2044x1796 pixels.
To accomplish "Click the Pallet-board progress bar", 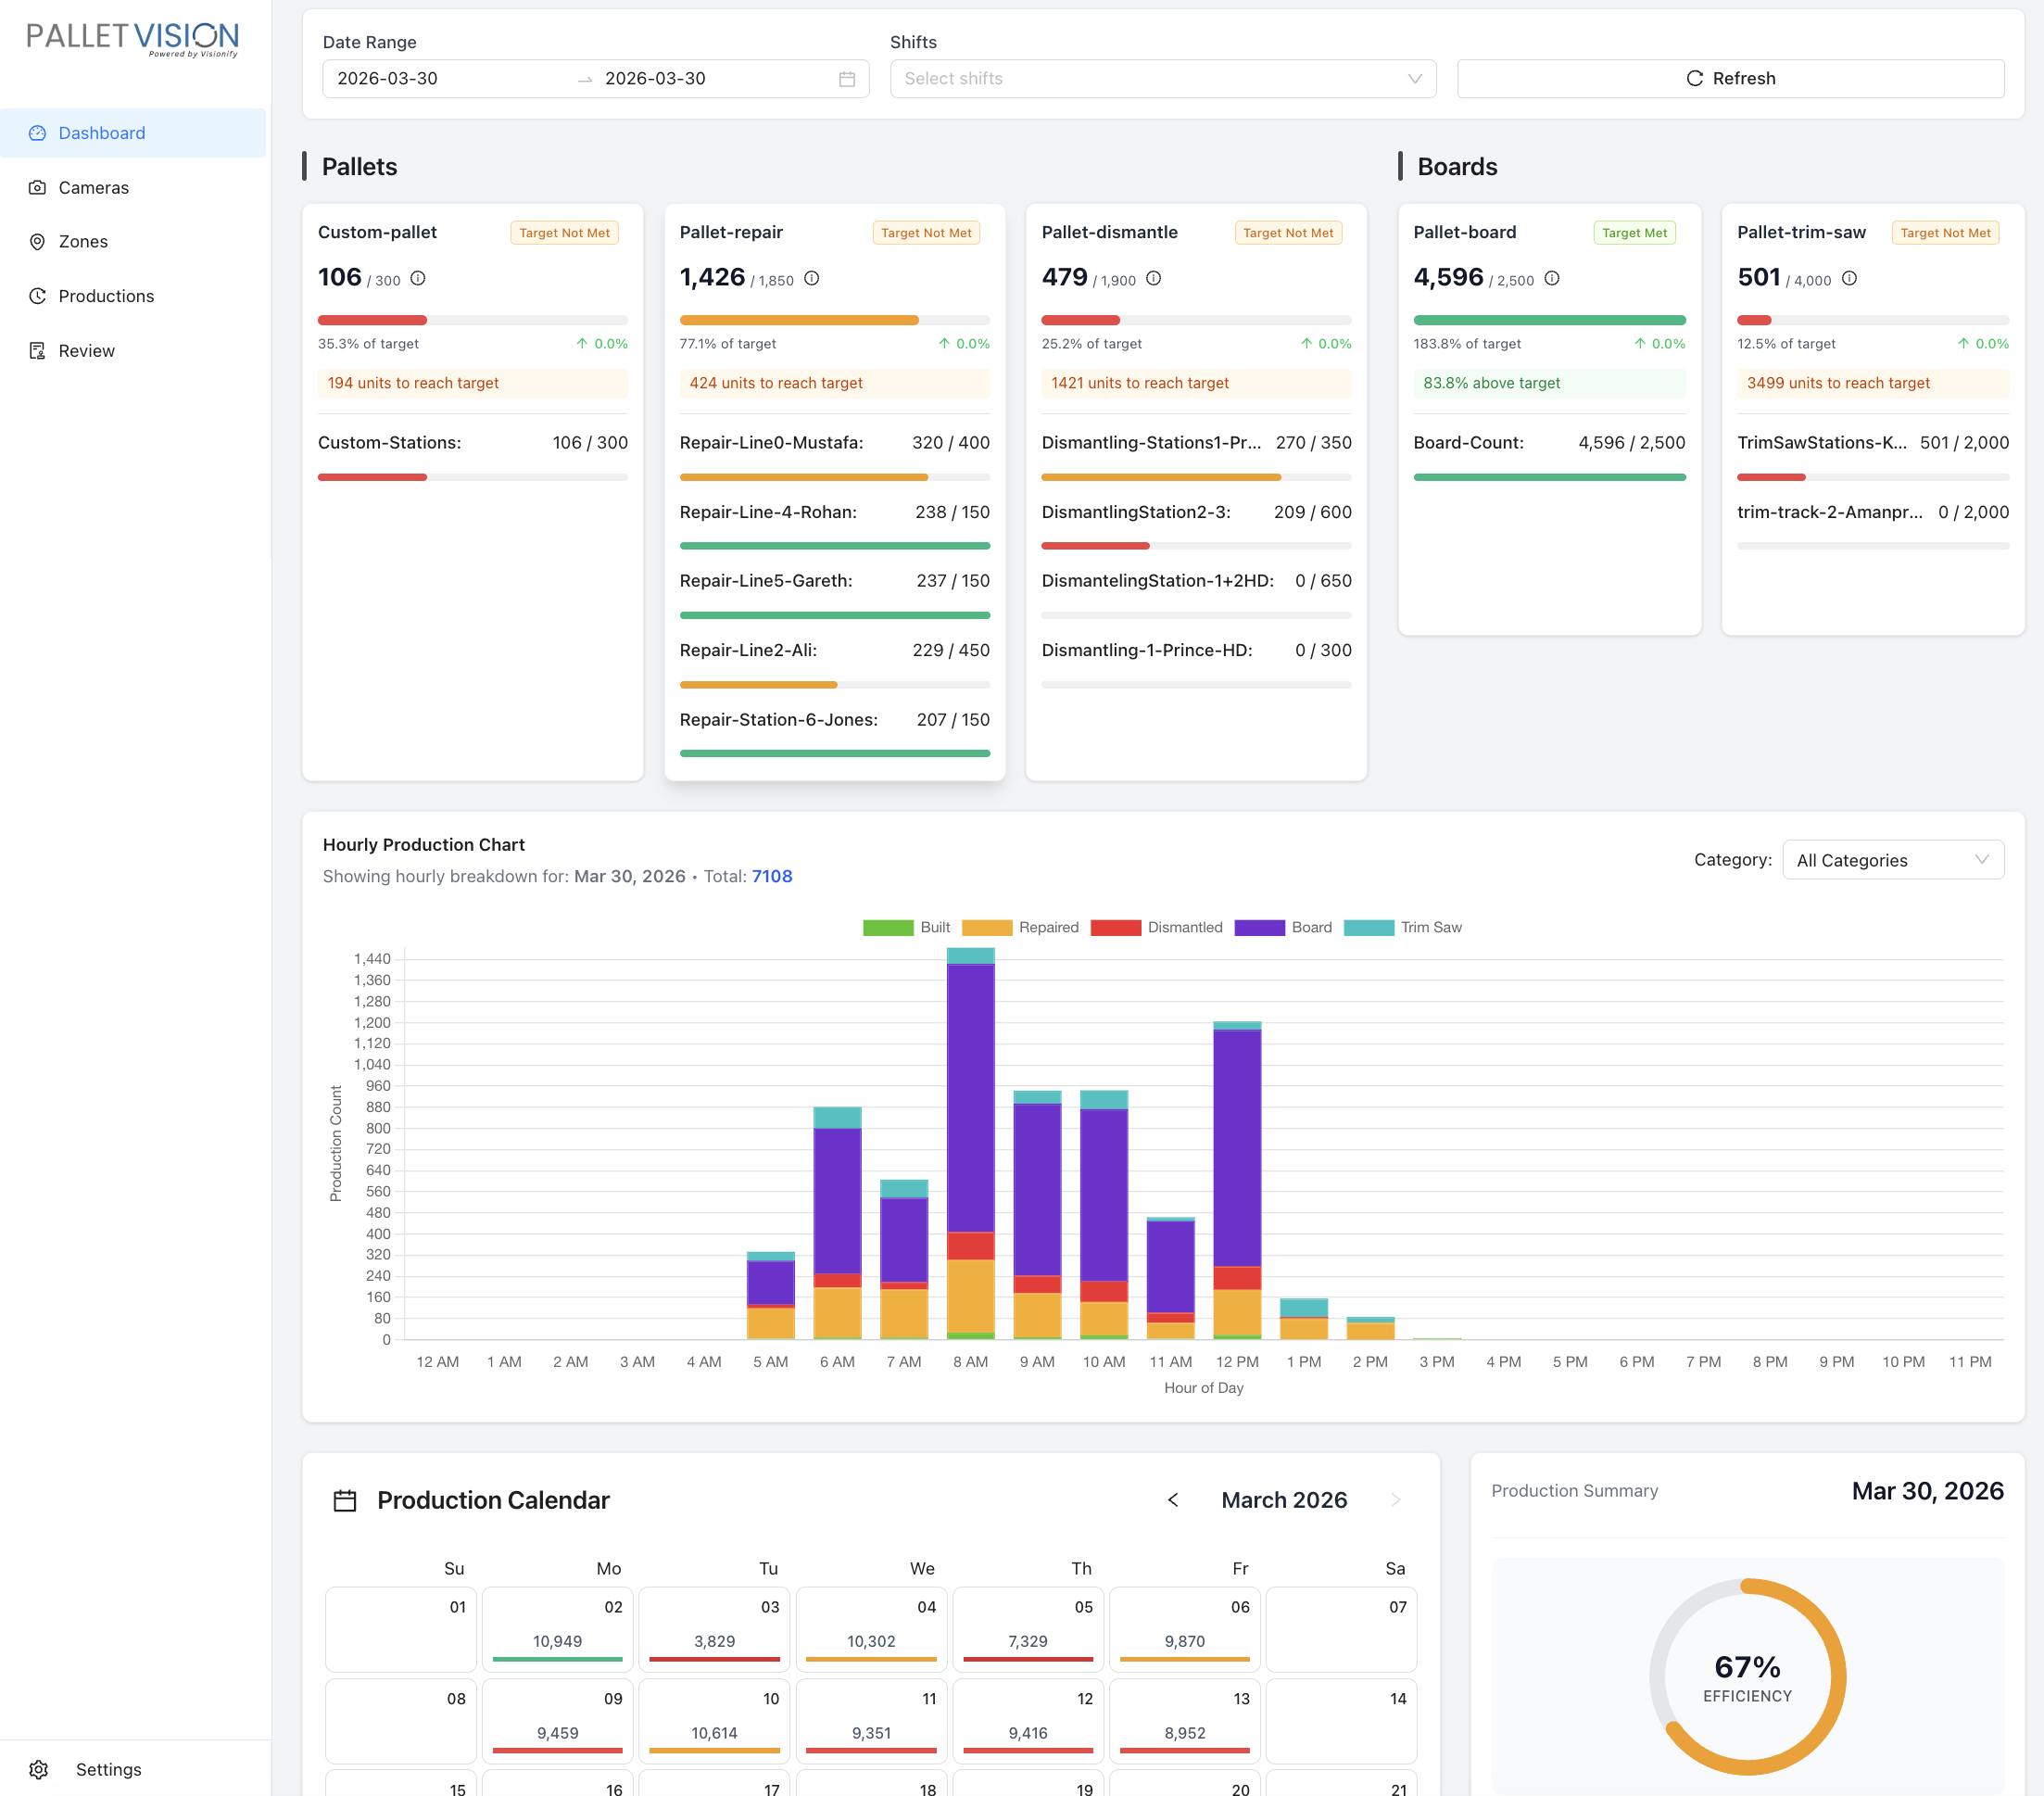I will (x=1550, y=320).
